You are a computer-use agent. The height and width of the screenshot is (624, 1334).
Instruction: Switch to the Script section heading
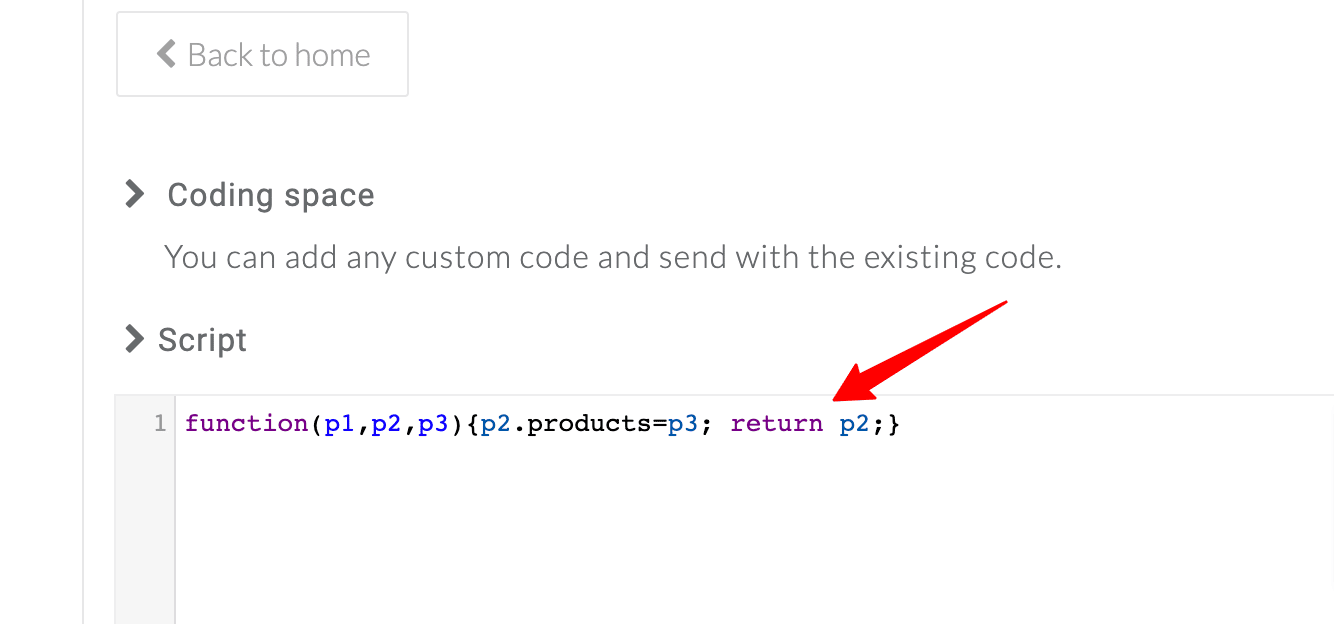[x=202, y=339]
